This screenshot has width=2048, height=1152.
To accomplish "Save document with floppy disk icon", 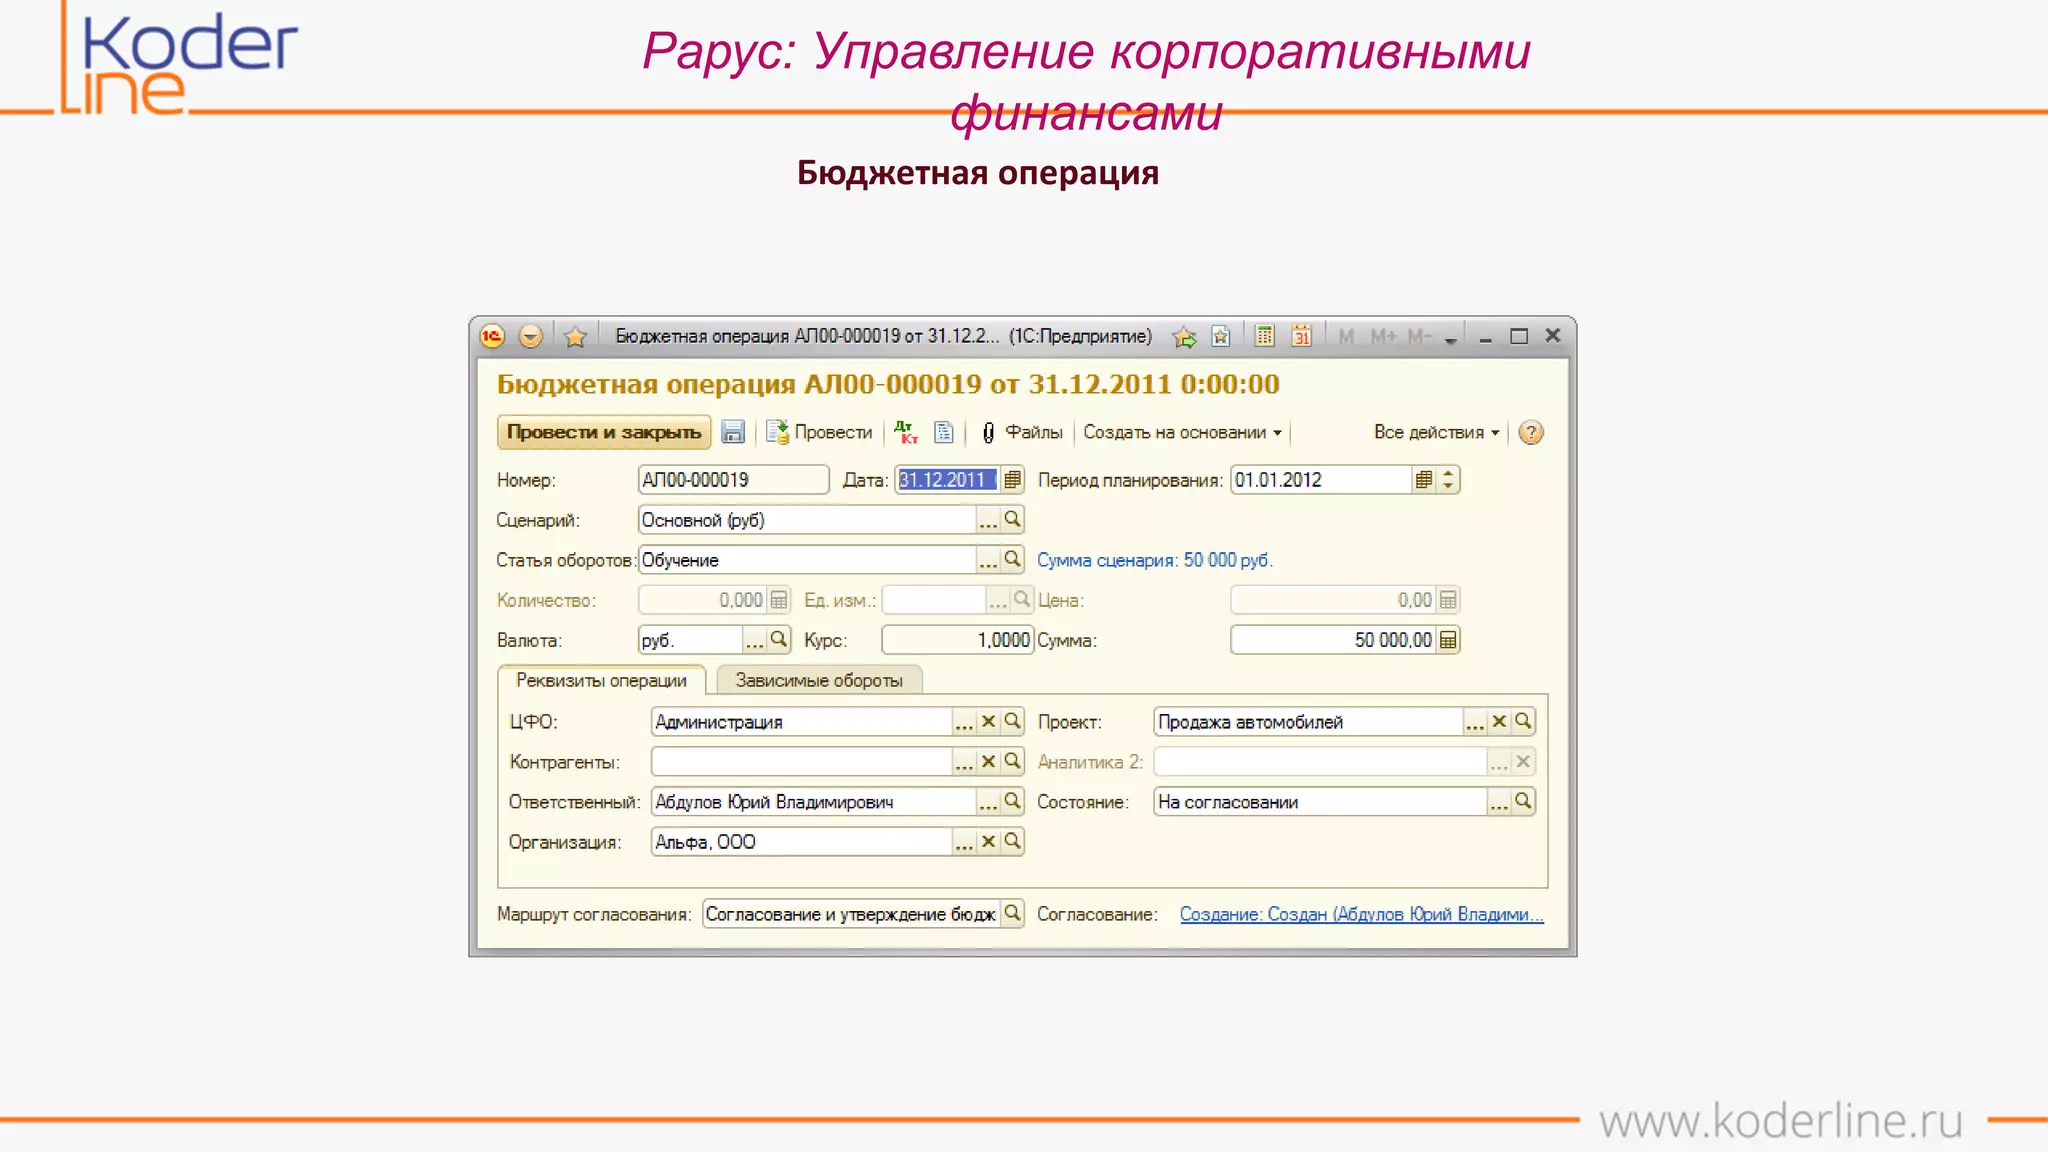I will pyautogui.click(x=733, y=432).
